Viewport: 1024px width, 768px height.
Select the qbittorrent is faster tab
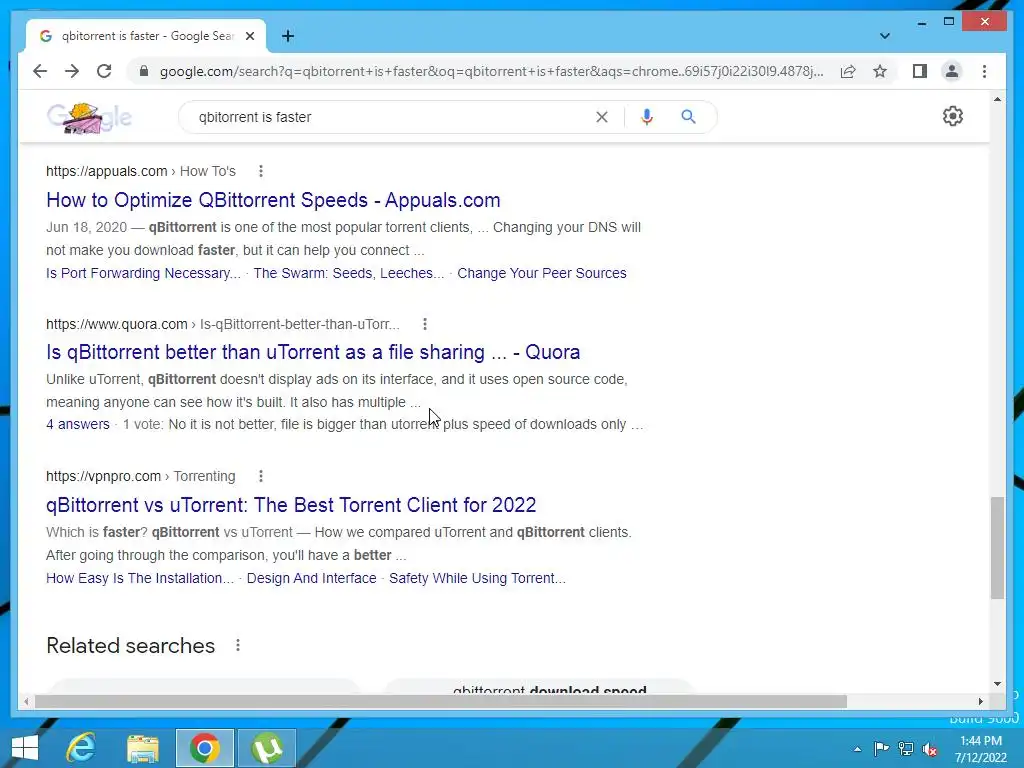(x=146, y=36)
